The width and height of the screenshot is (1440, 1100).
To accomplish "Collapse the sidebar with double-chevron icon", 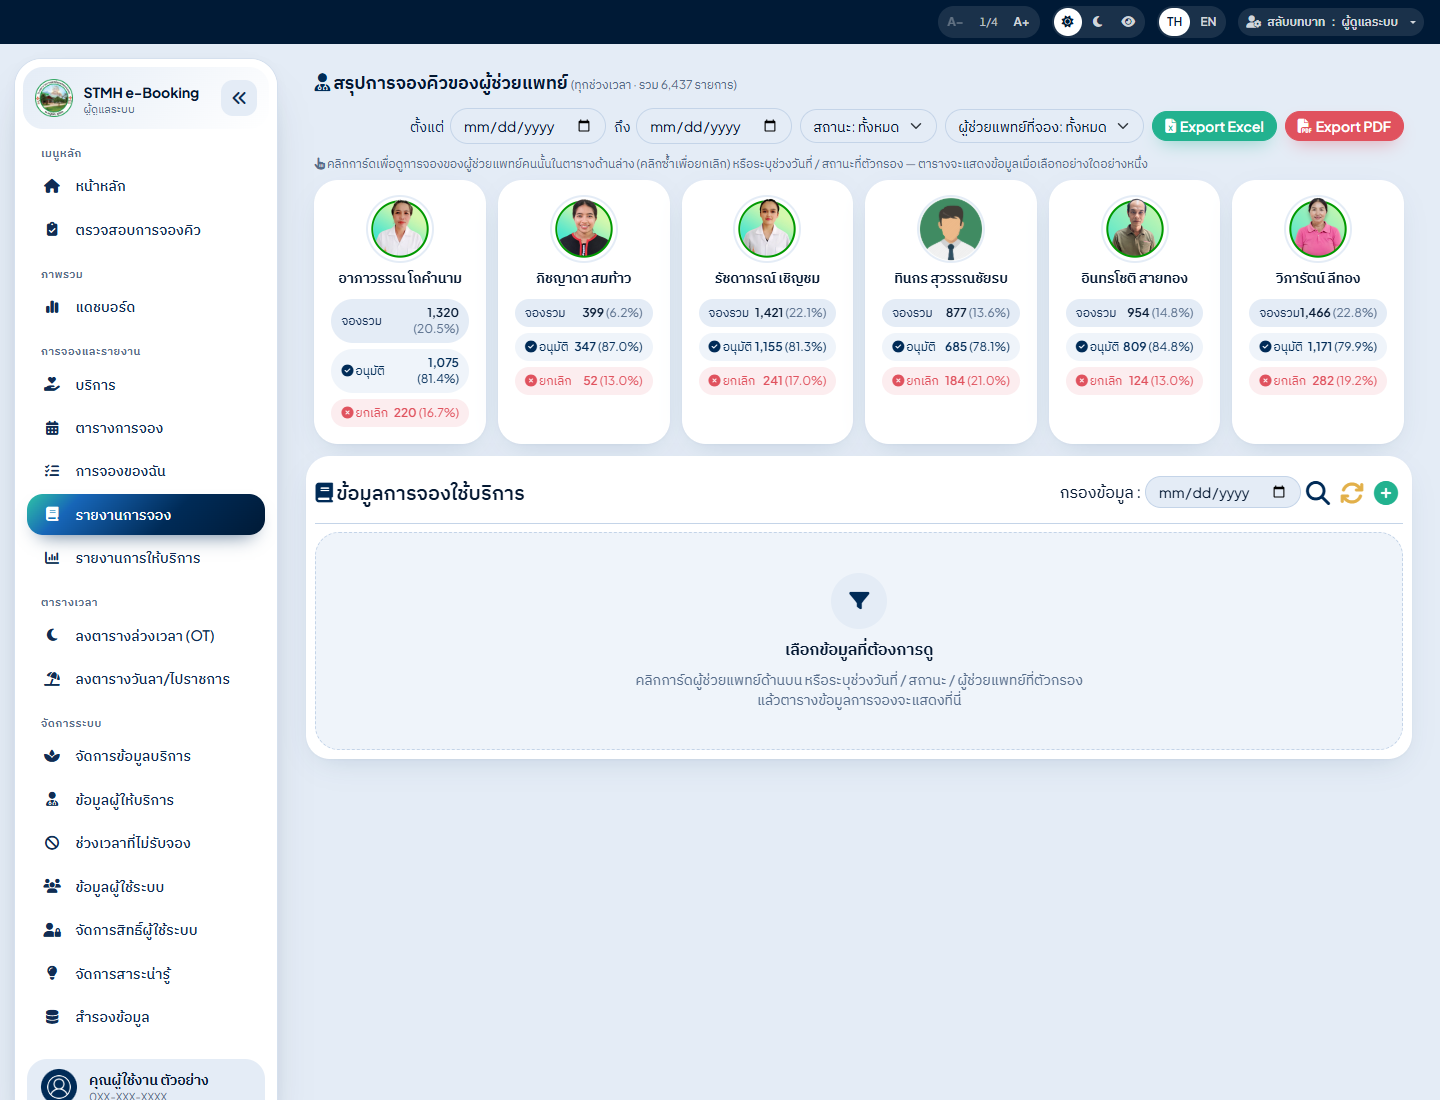I will click(239, 98).
